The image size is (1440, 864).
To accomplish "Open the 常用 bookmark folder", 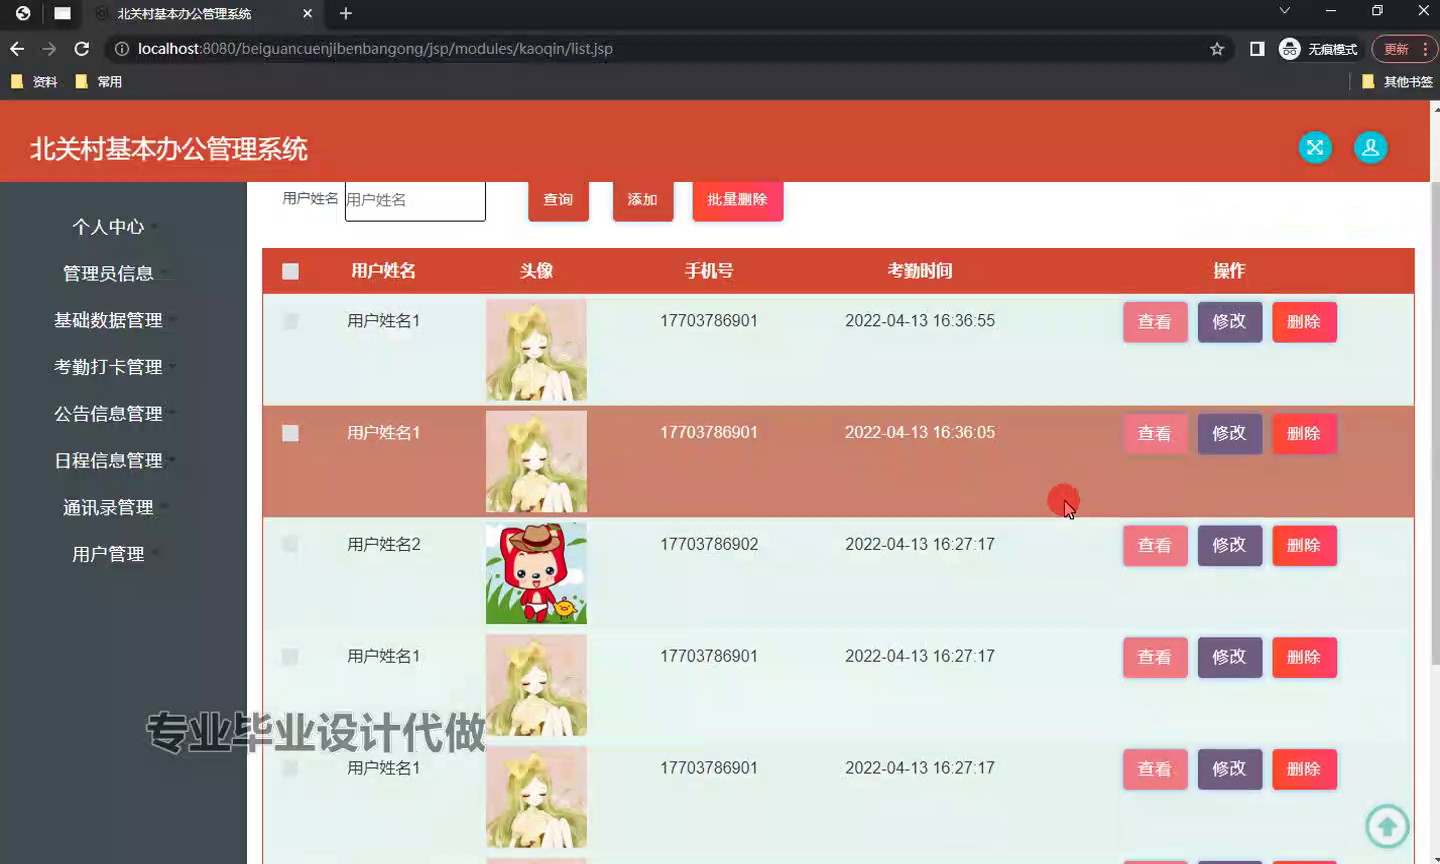I will [x=98, y=82].
